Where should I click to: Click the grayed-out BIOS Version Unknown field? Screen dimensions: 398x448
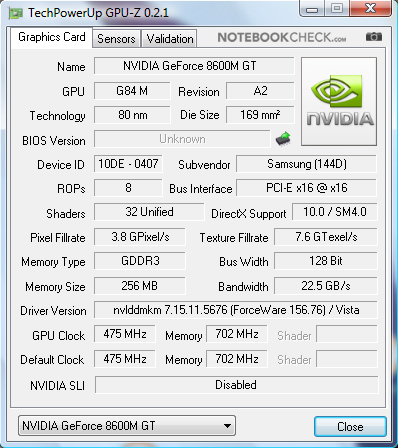tap(182, 139)
